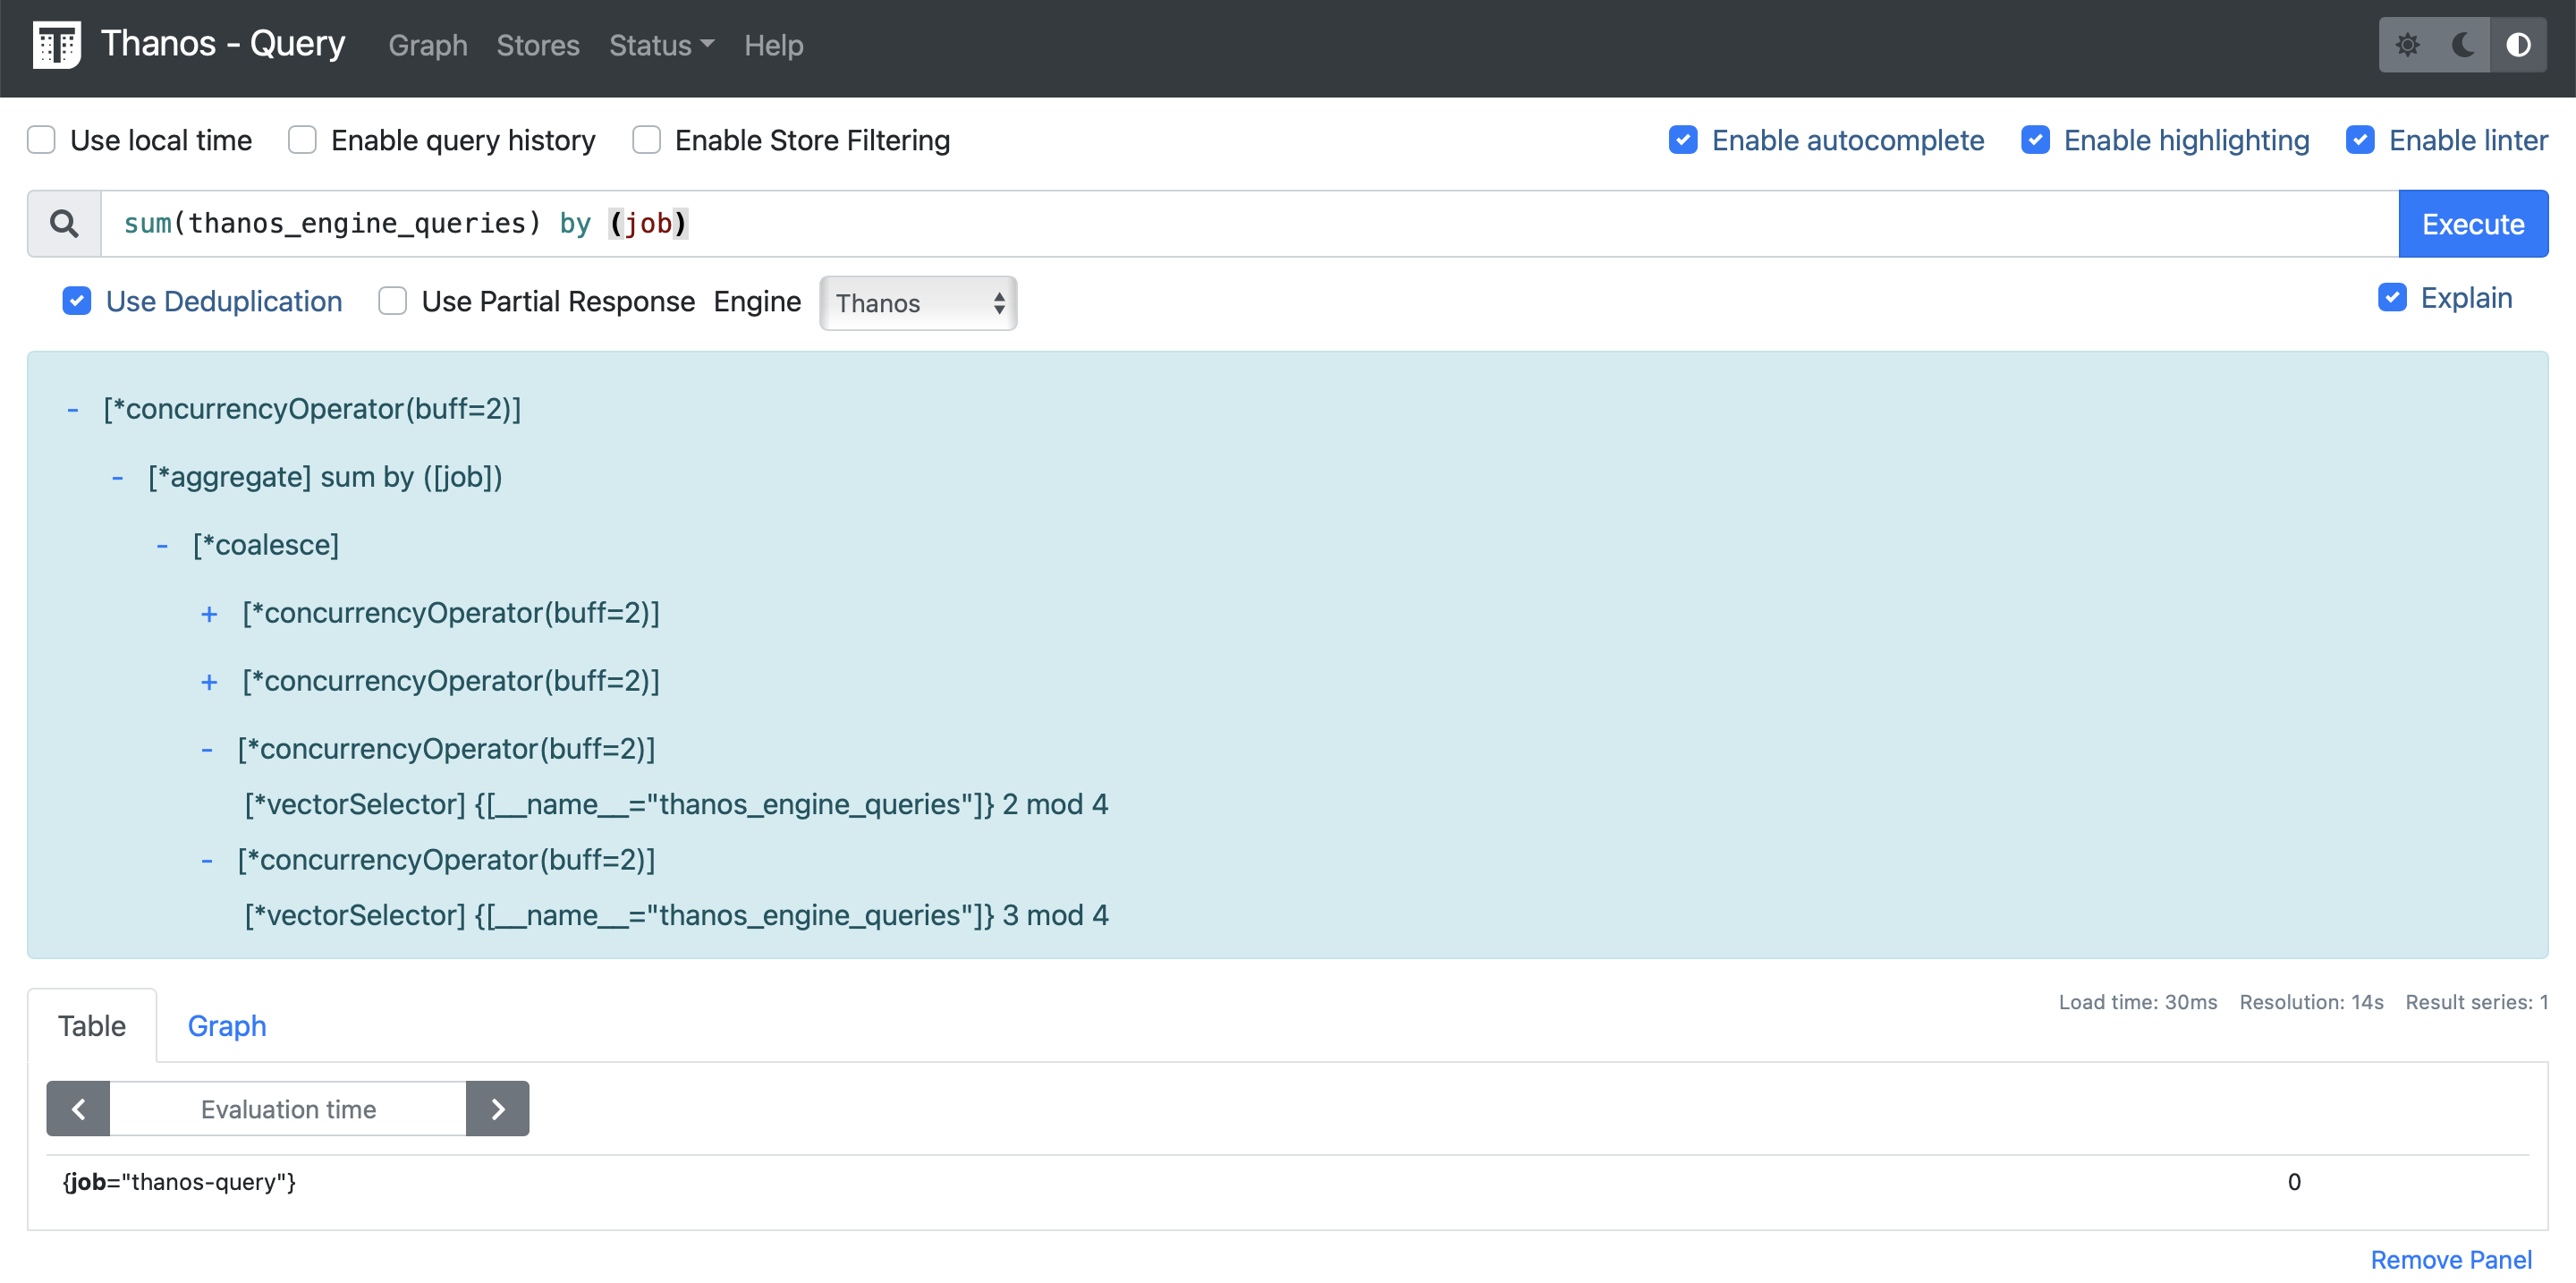Select the auto theme icon
Screen dimensions: 2576x1283
[2519, 45]
